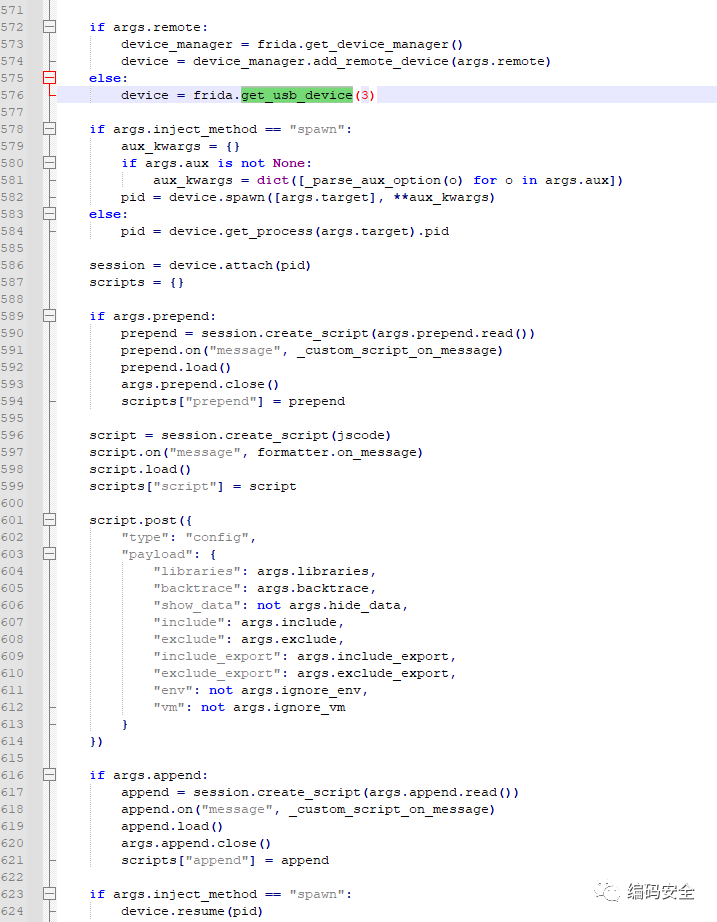Click 'aux_kwargs = {}' on line 579
The image size is (717, 922).
tap(181, 146)
